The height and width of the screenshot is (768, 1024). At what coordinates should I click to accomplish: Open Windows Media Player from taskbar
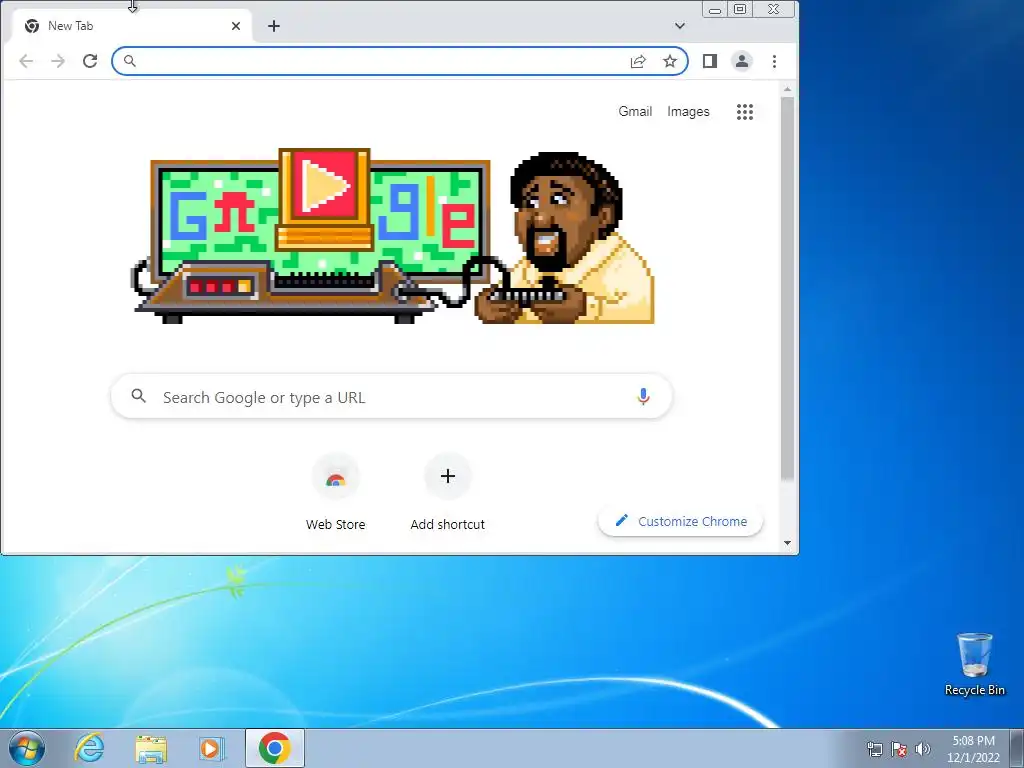(212, 748)
